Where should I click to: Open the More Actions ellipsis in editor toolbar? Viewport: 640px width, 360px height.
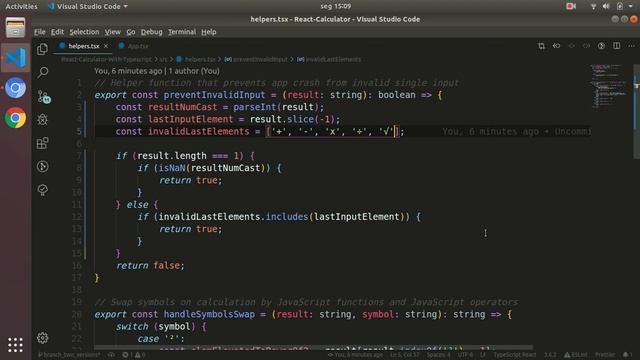click(631, 46)
